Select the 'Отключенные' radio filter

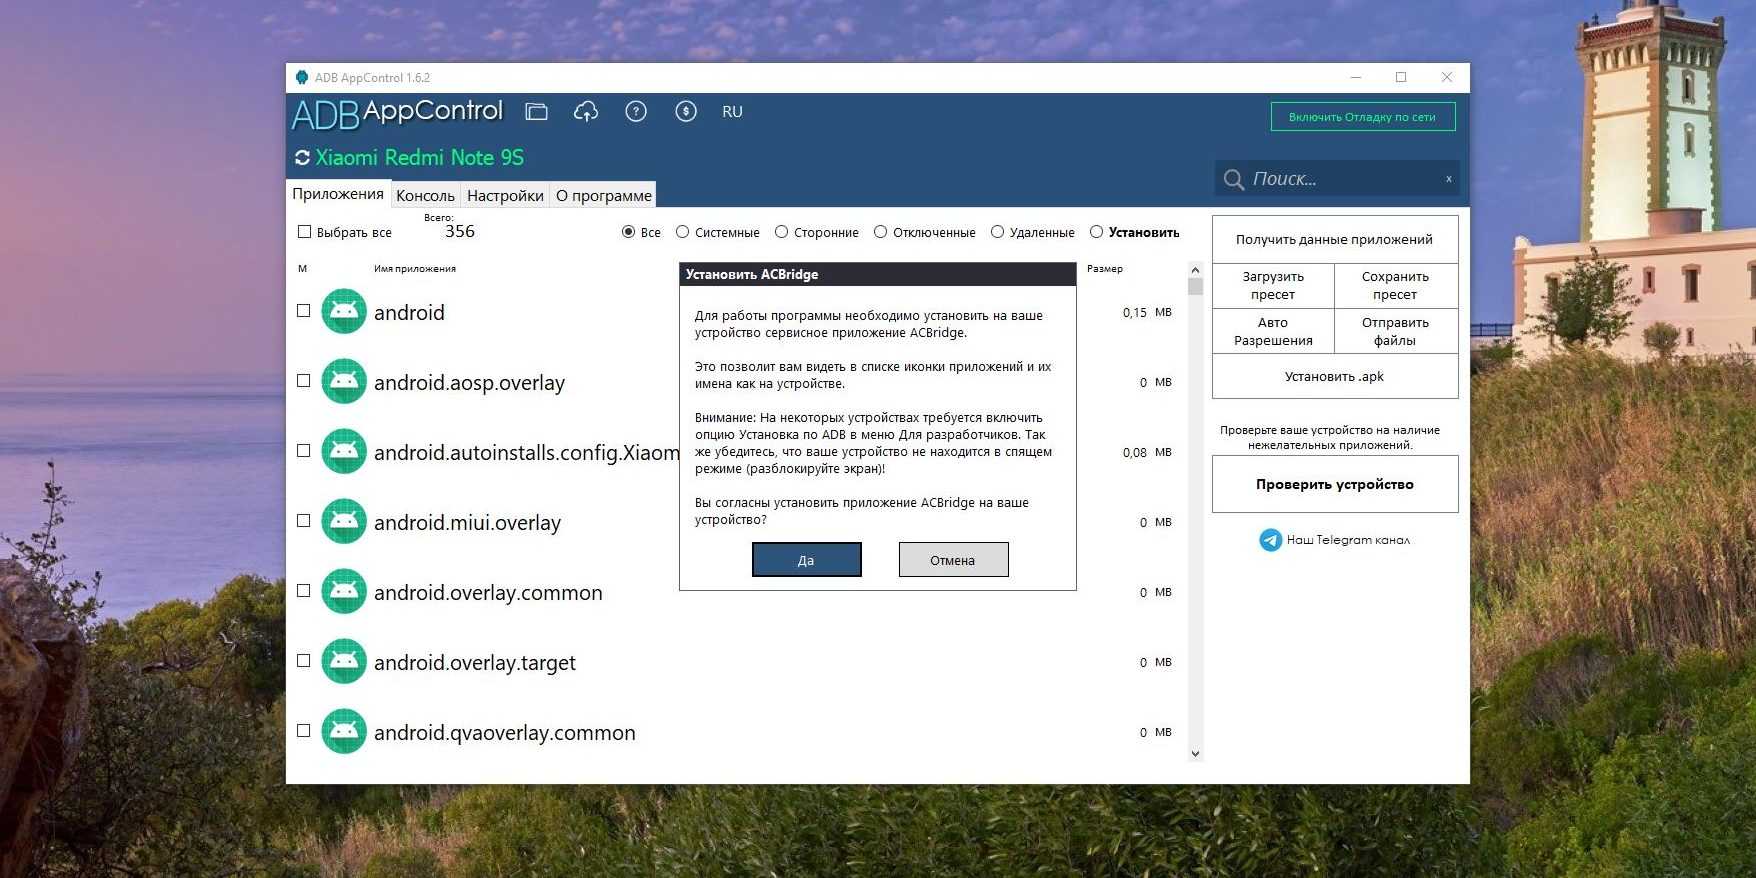tap(880, 232)
